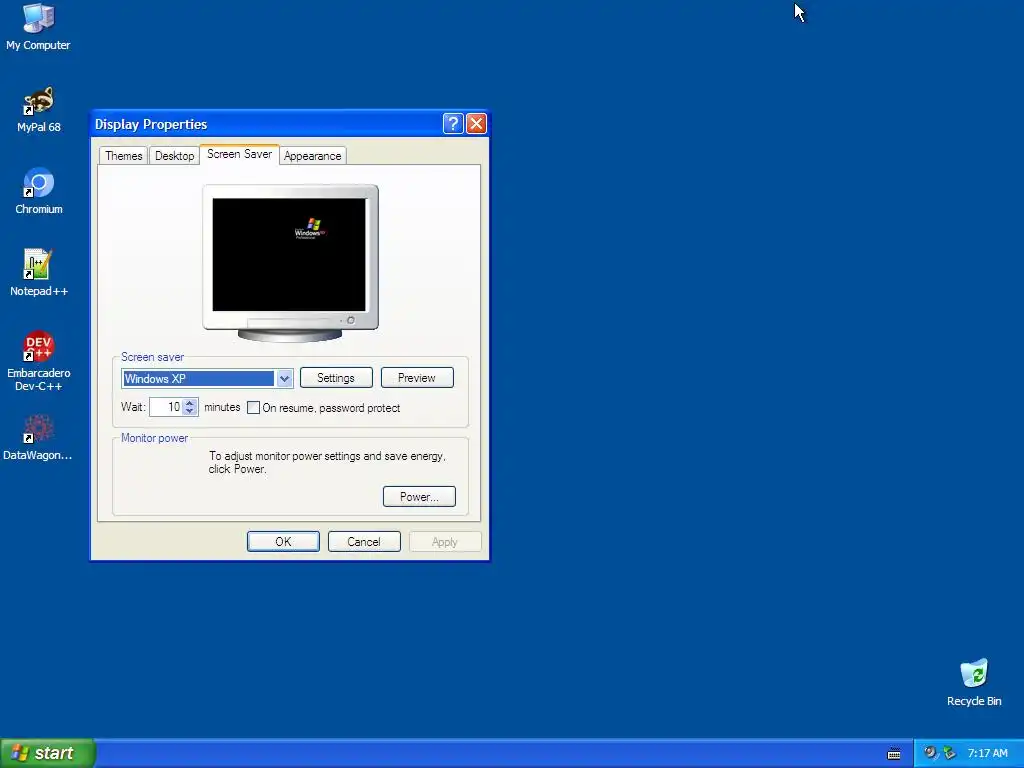Open the Start menu

click(48, 753)
